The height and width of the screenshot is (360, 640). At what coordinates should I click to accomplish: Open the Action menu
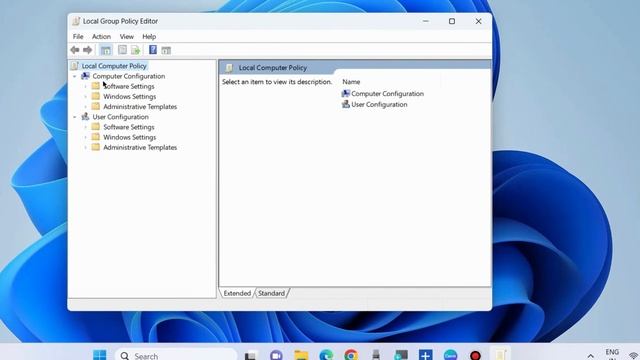(x=101, y=36)
